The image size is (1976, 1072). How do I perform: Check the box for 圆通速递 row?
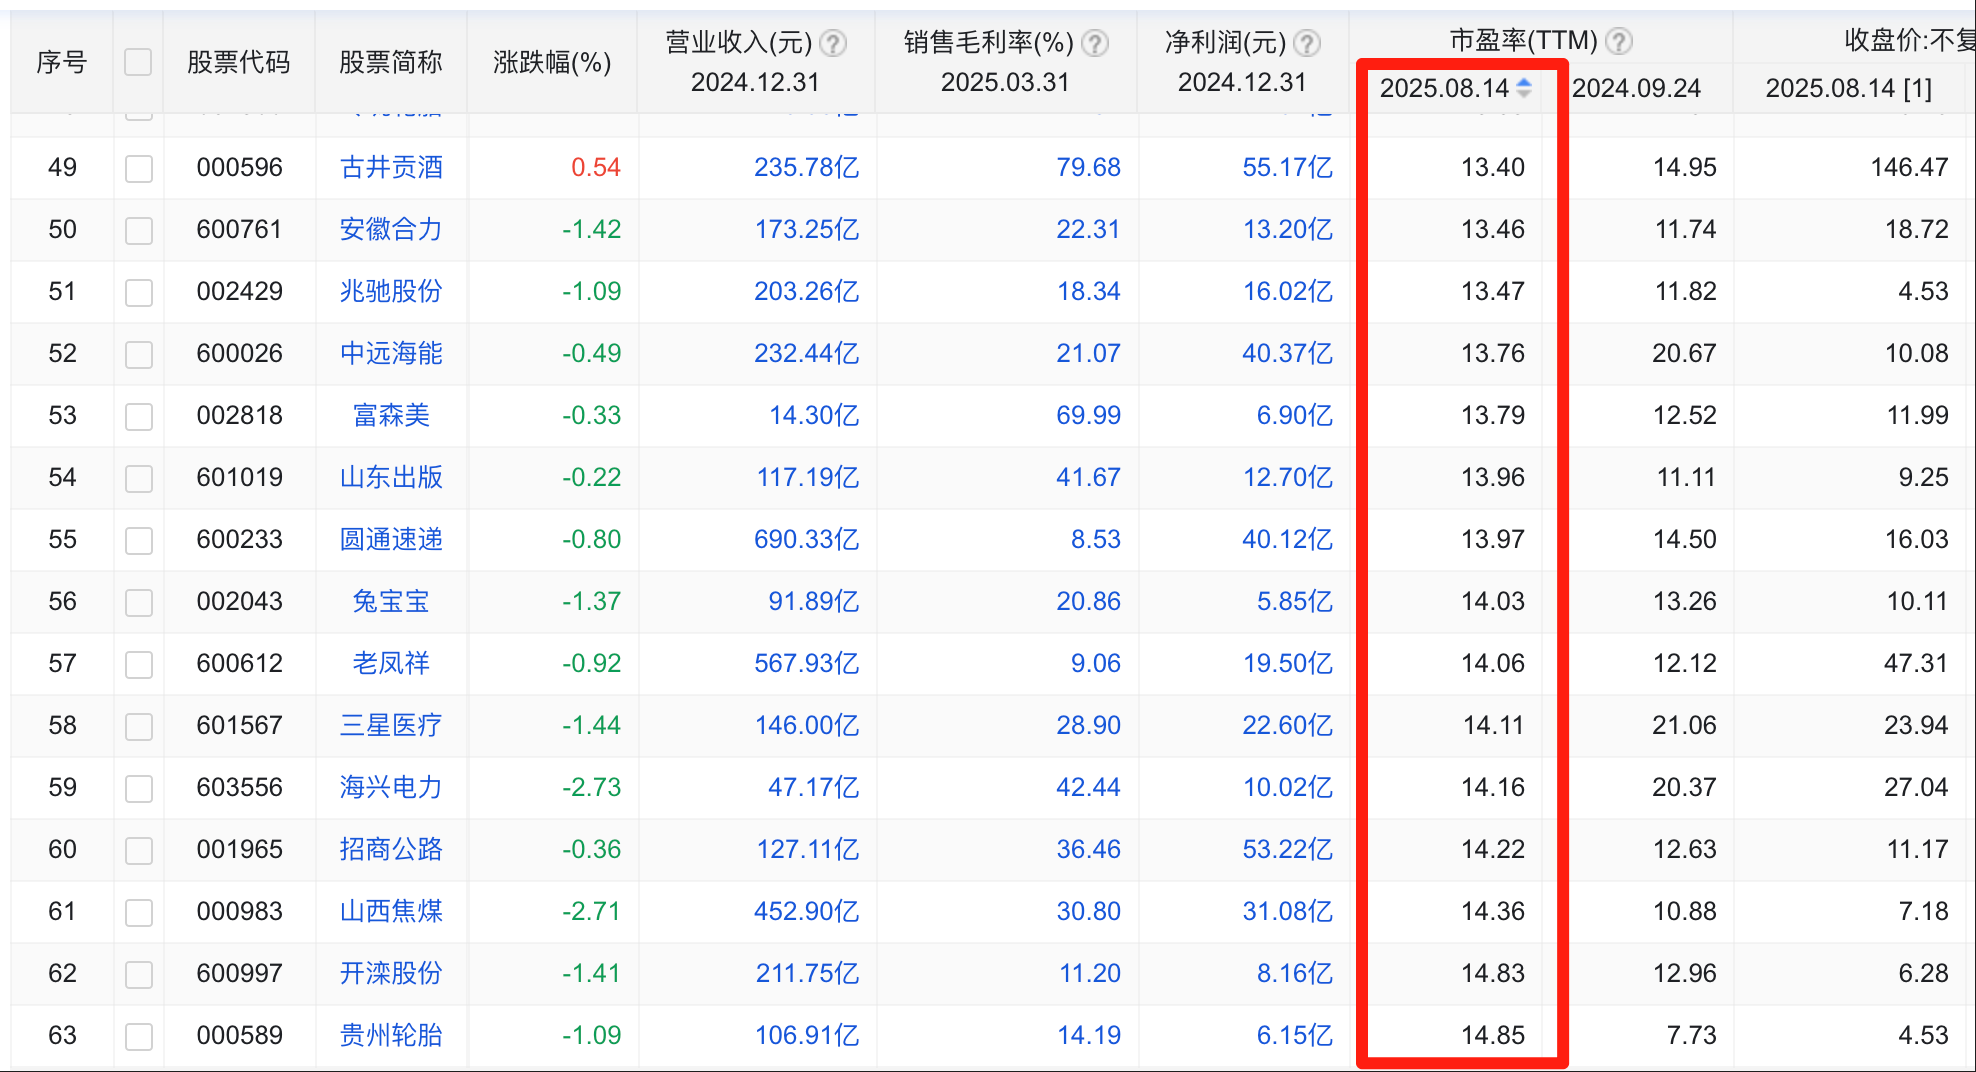[139, 540]
